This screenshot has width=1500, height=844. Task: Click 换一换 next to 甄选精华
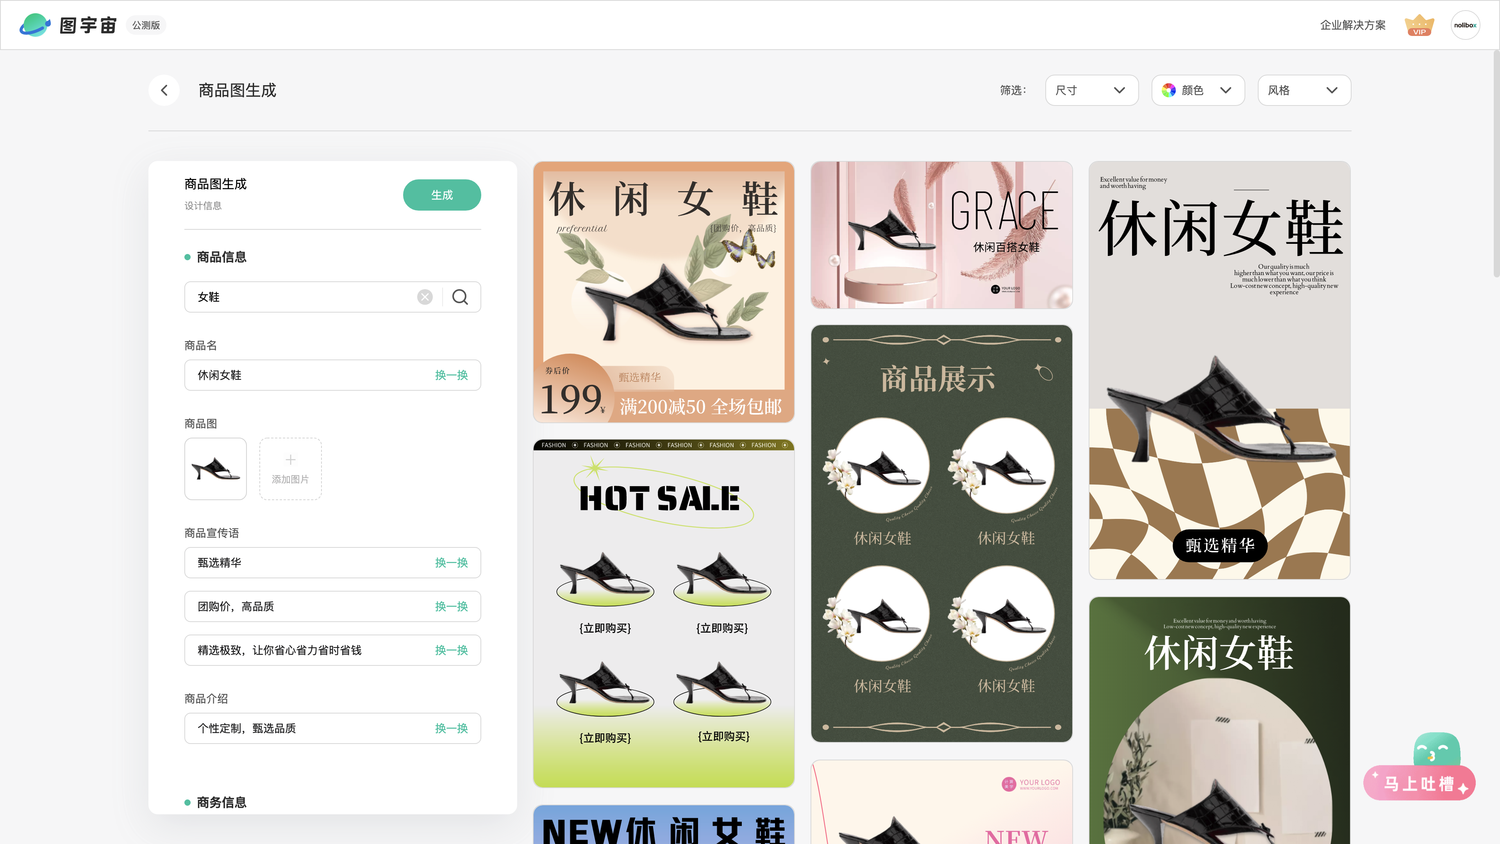[x=451, y=563]
